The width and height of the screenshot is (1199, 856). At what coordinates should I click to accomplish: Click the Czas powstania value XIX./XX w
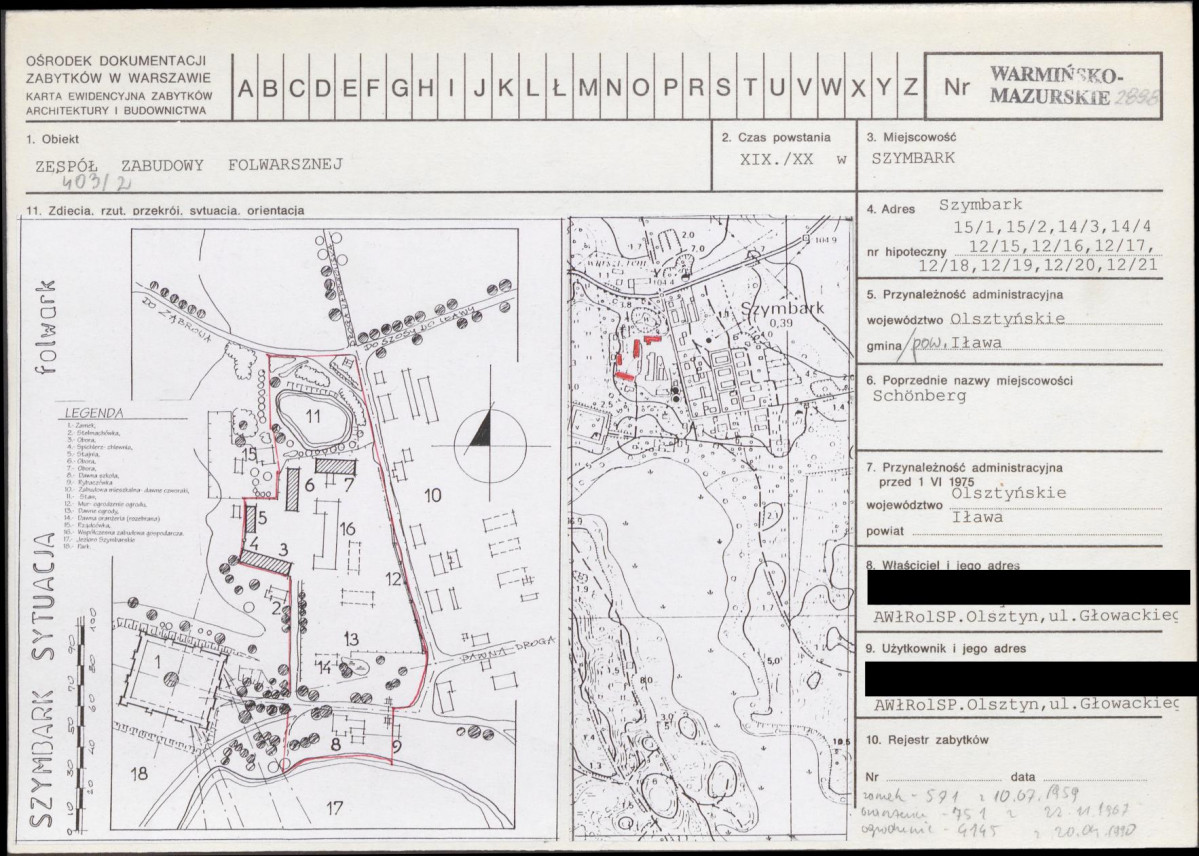[x=793, y=160]
